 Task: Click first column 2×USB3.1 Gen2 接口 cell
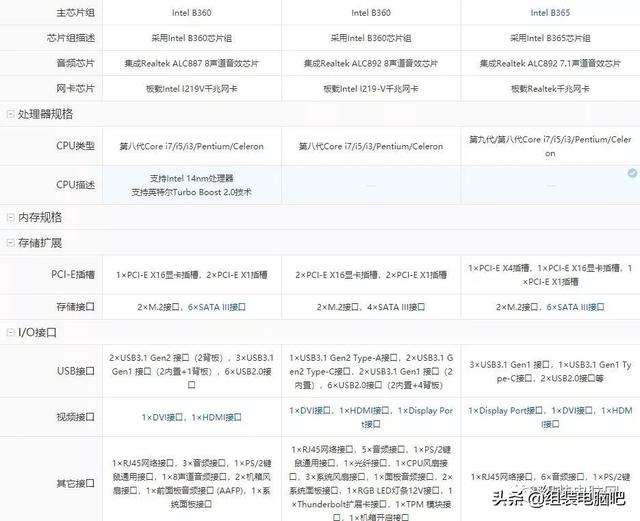click(192, 372)
